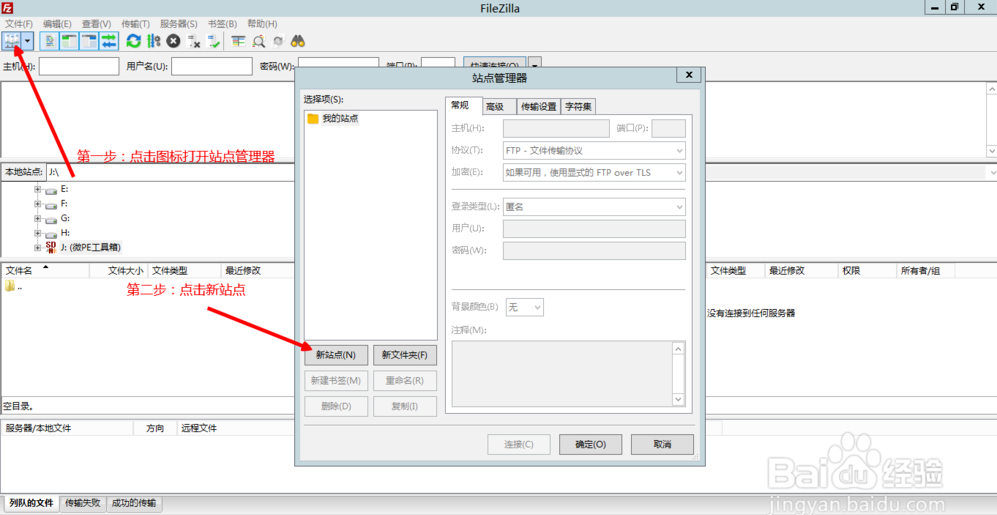The width and height of the screenshot is (997, 515).
Task: Click the comments box scroll-up arrow
Action: (x=678, y=348)
